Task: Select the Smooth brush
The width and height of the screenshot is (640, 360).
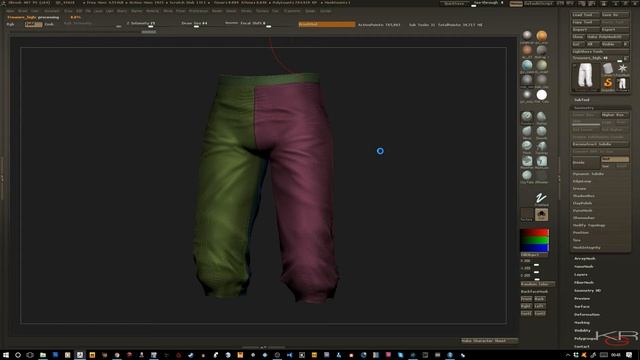Action: (x=542, y=131)
